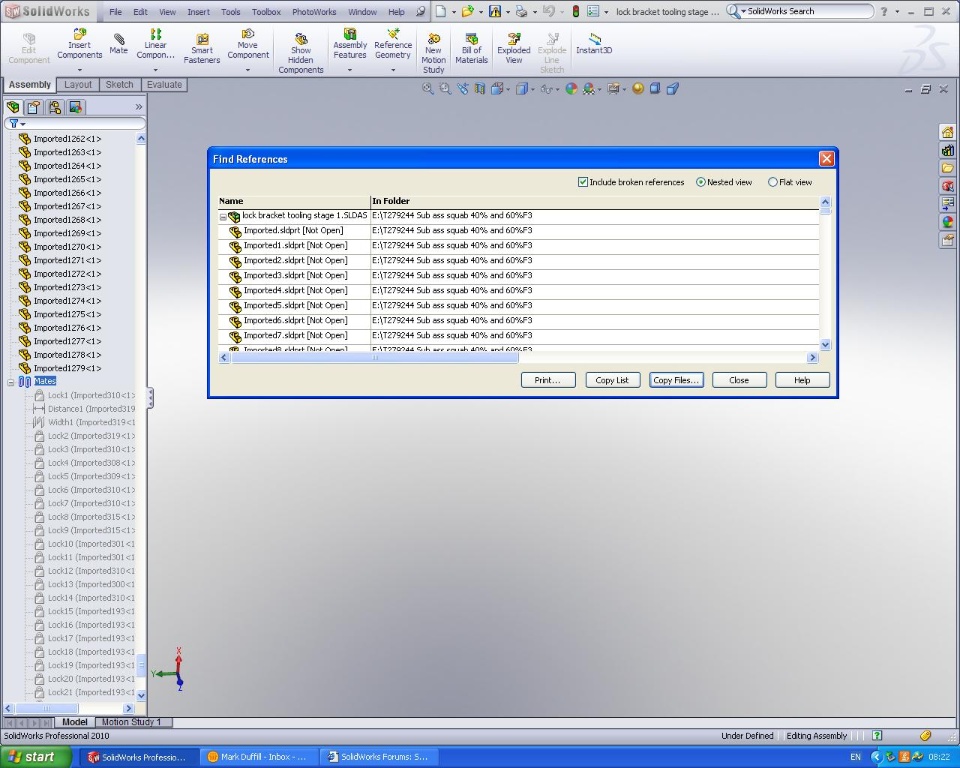Toggle Include broken references checkbox
Viewport: 960px width, 768px height.
pos(583,182)
